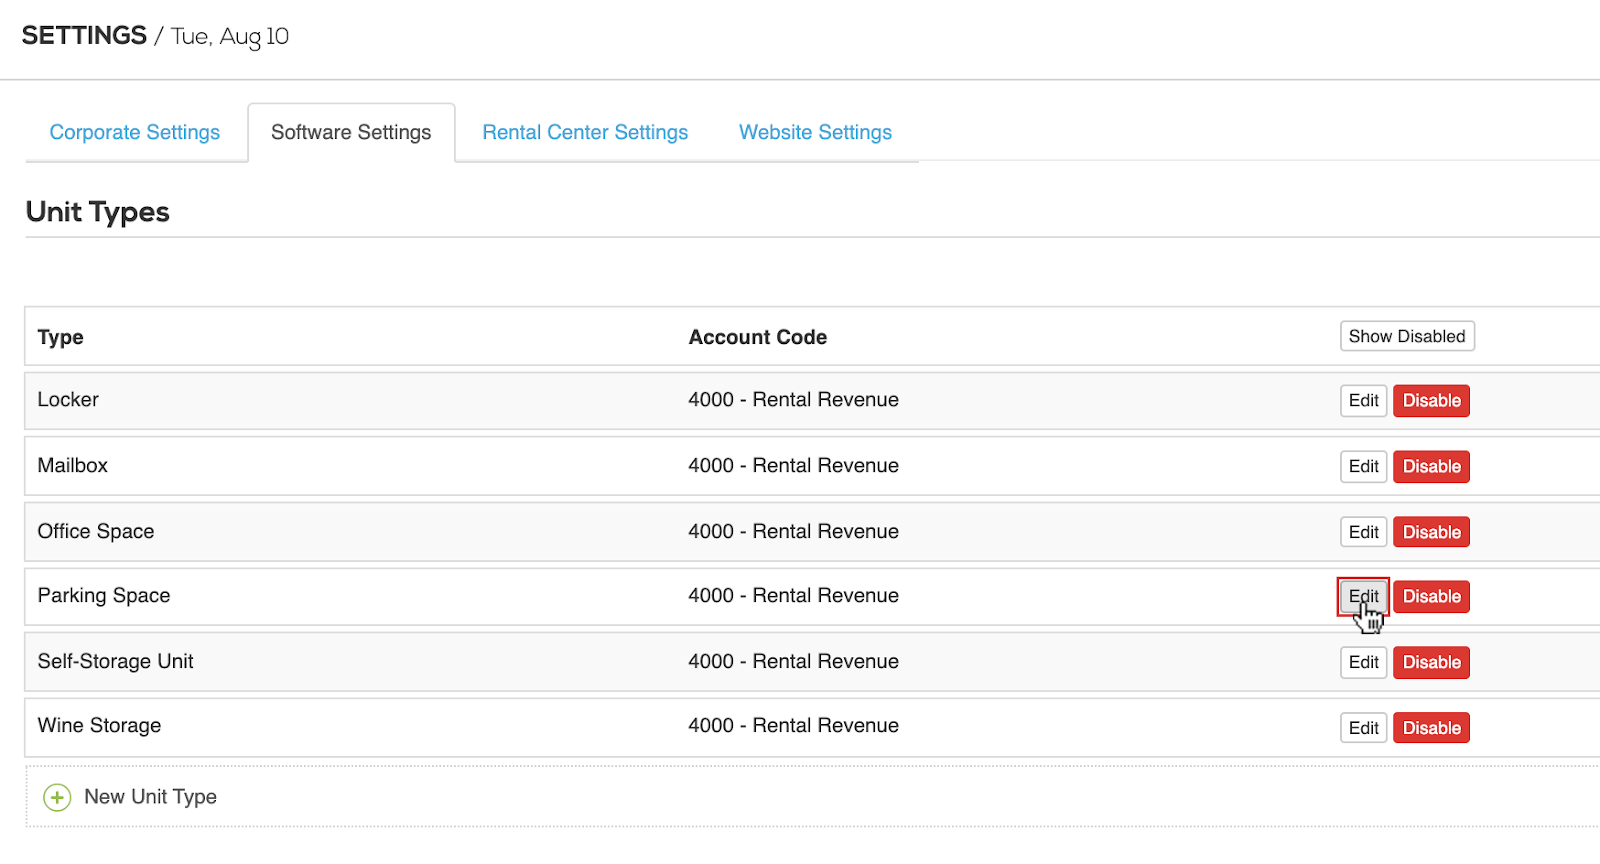
Task: Select the Software Settings tab
Action: click(x=351, y=132)
